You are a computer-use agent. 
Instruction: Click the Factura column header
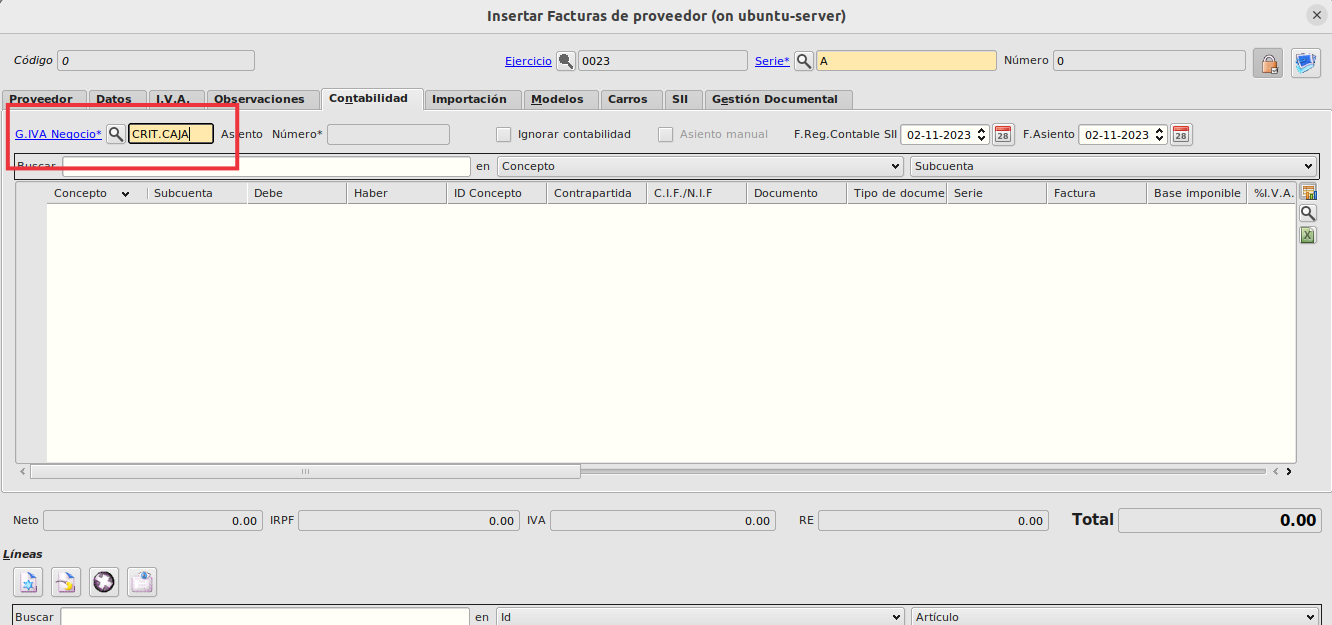[1097, 193]
